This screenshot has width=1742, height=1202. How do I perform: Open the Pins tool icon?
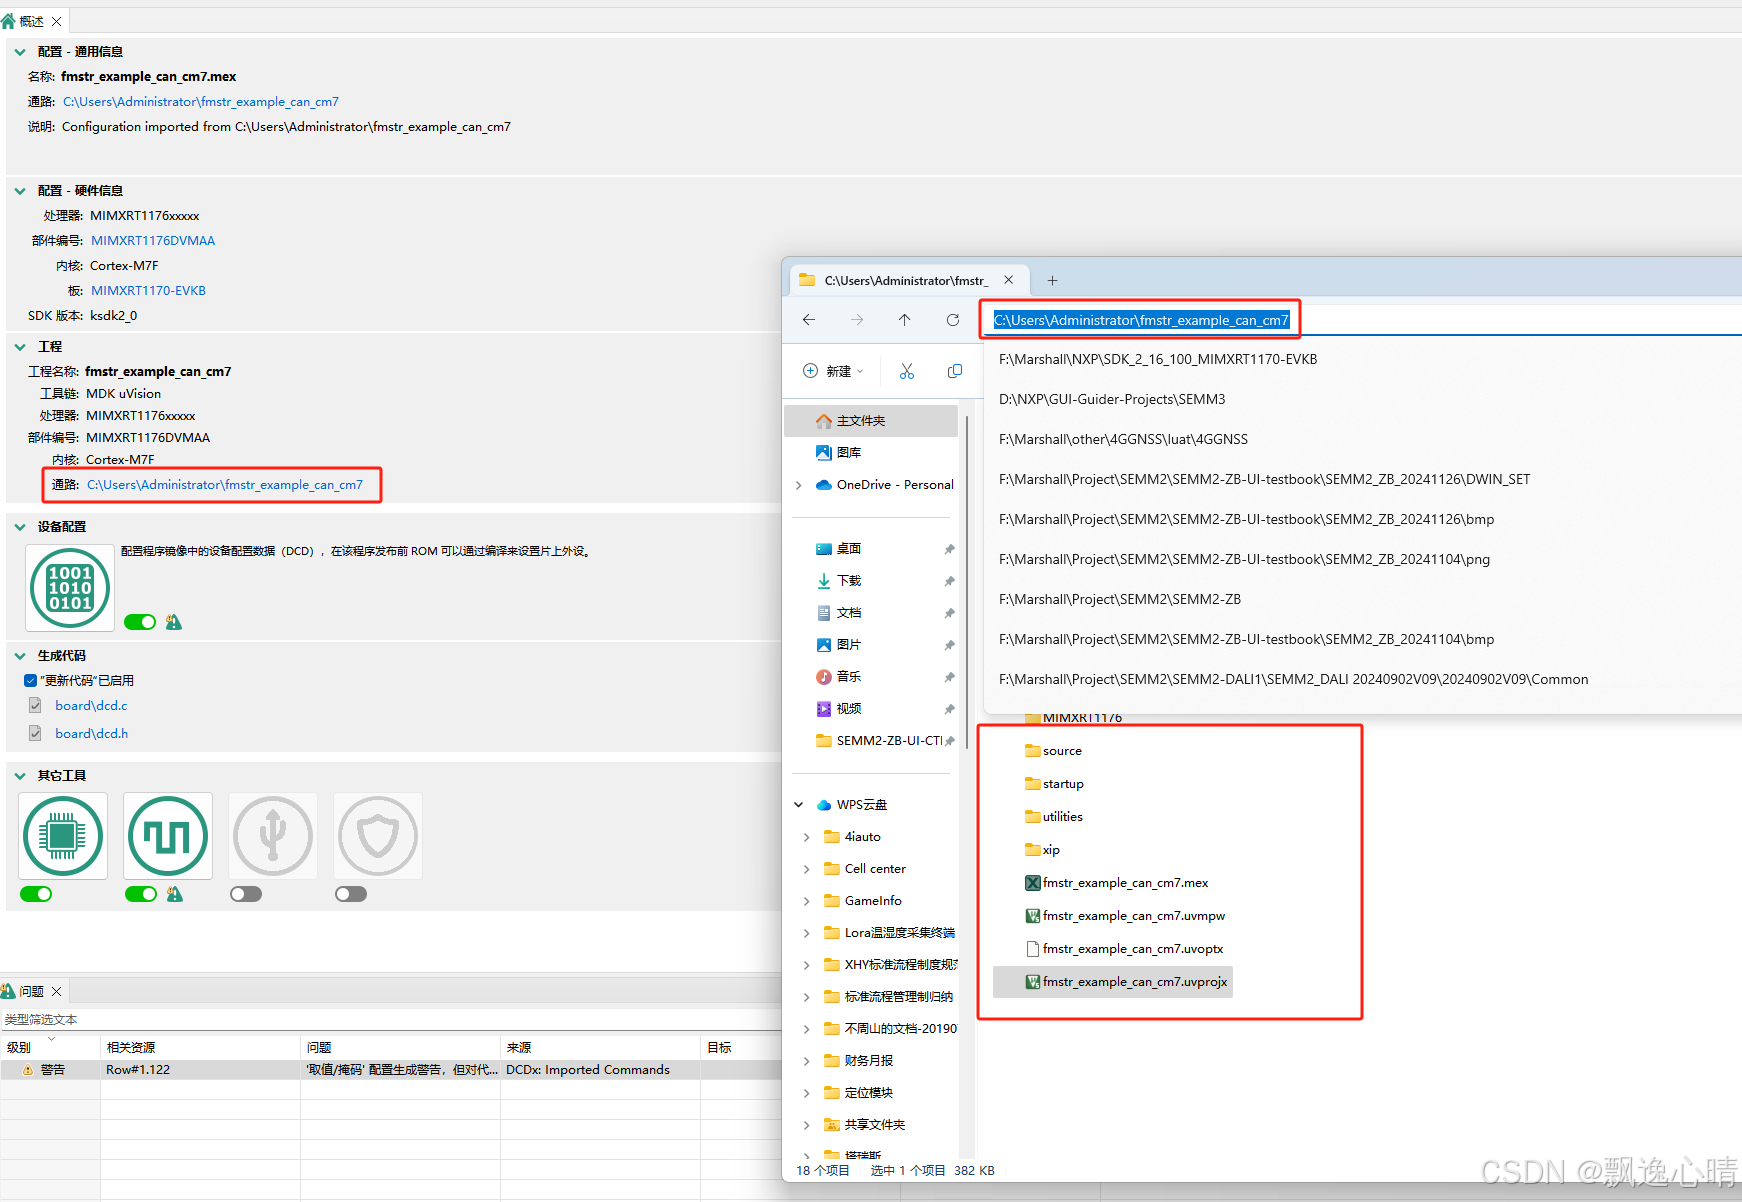click(62, 836)
